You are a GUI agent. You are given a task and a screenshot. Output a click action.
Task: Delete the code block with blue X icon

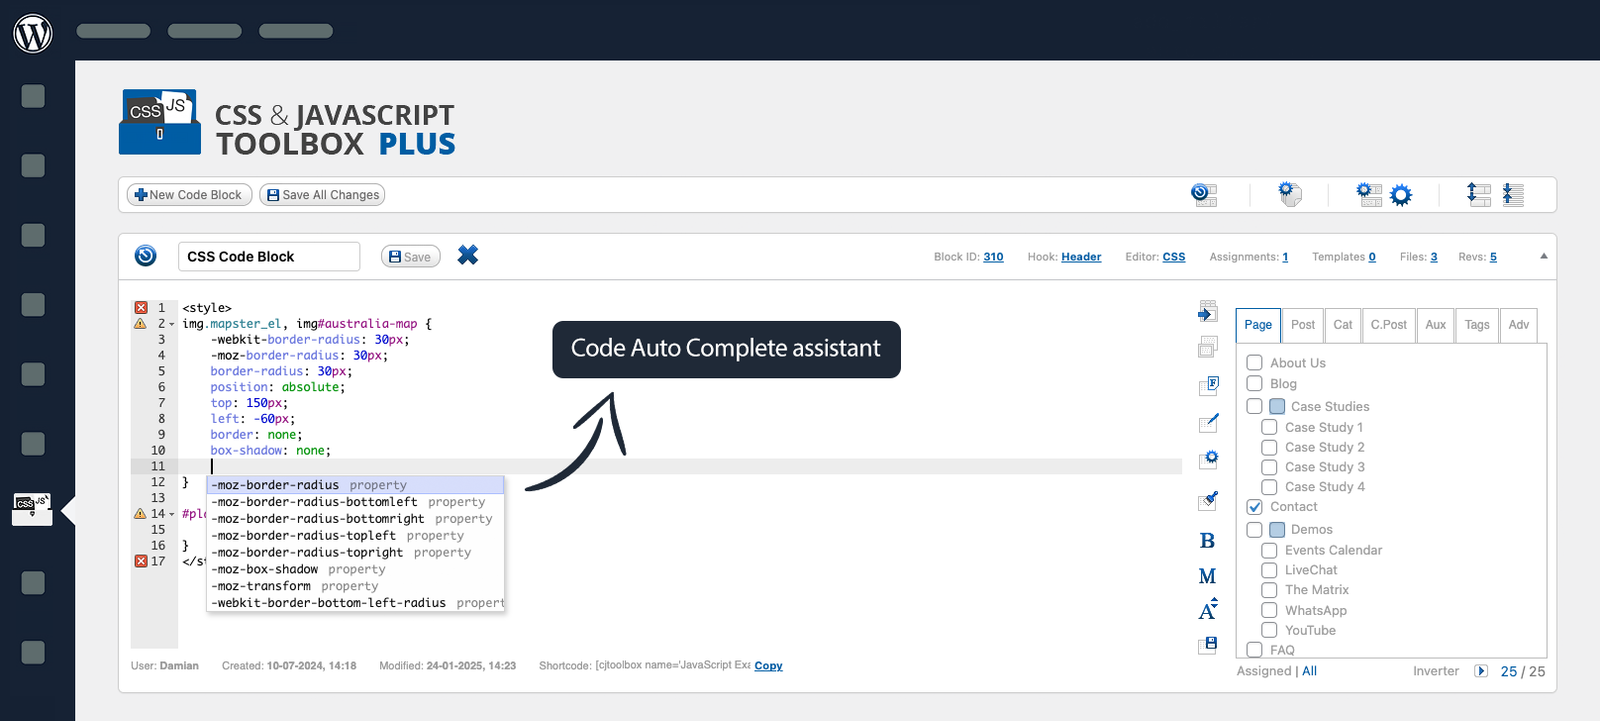(x=468, y=255)
